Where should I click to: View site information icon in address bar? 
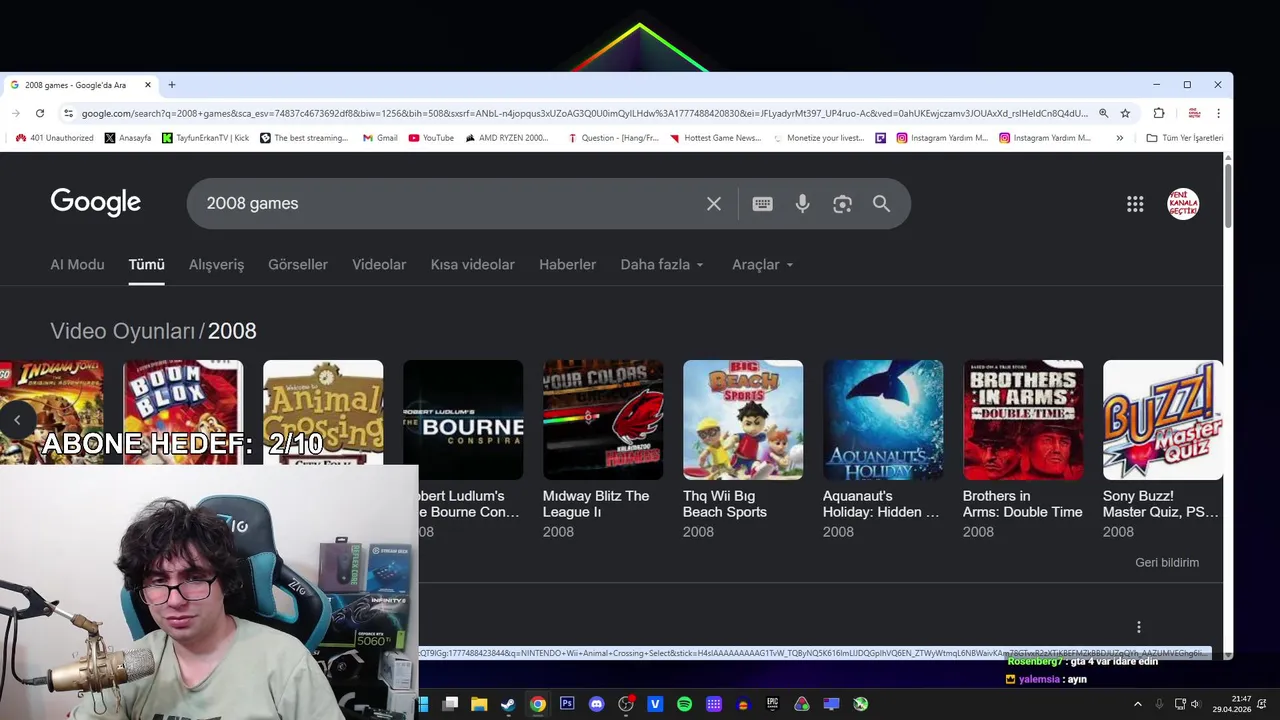[x=68, y=113]
